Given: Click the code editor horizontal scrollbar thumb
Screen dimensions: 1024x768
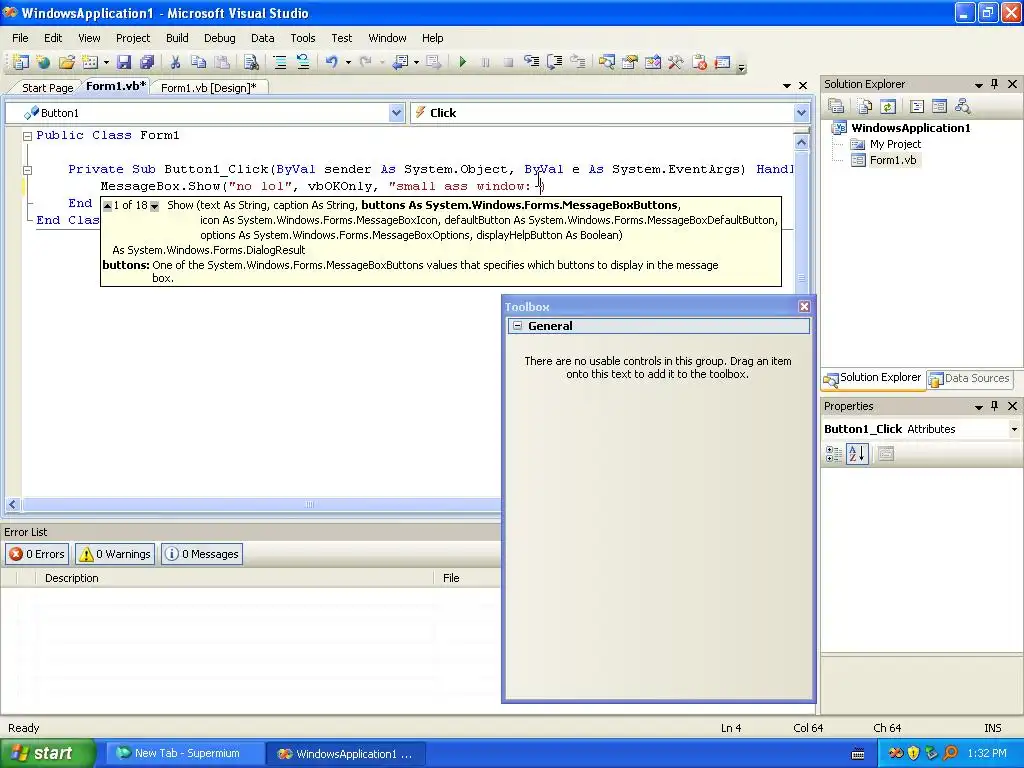Looking at the screenshot, I should 310,504.
